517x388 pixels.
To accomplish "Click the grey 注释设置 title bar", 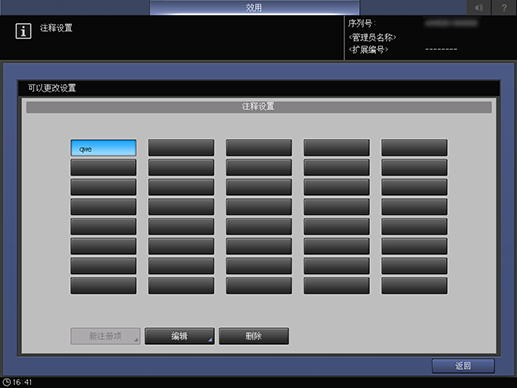I will point(259,107).
